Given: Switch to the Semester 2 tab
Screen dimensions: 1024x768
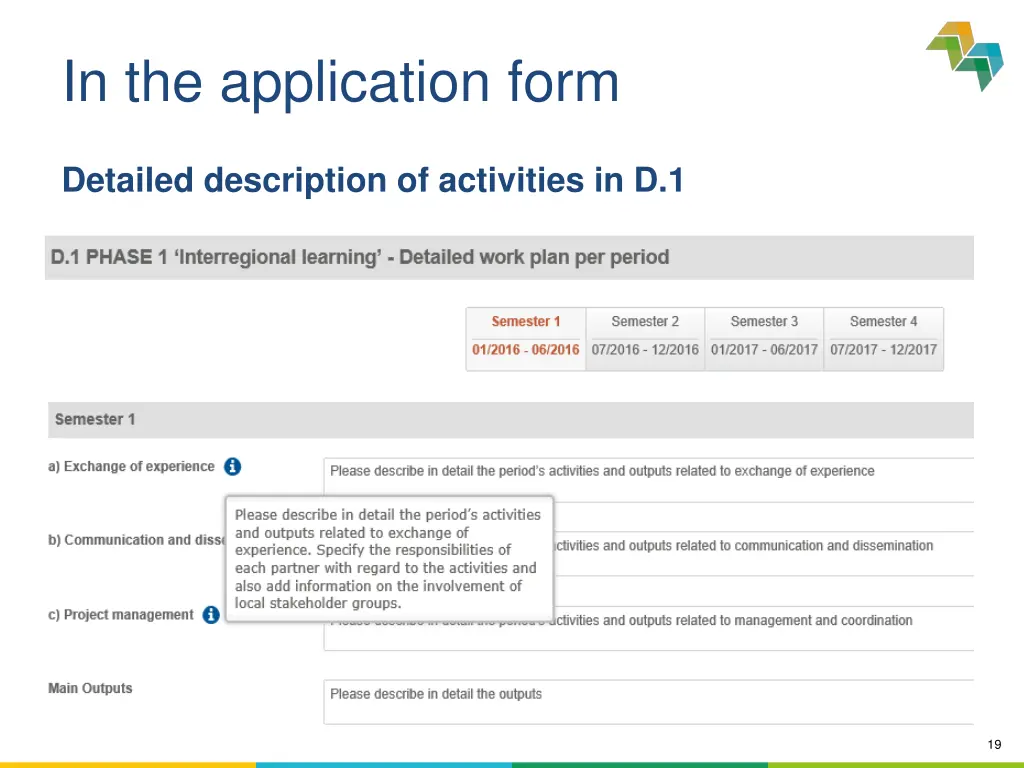Looking at the screenshot, I should tap(645, 339).
